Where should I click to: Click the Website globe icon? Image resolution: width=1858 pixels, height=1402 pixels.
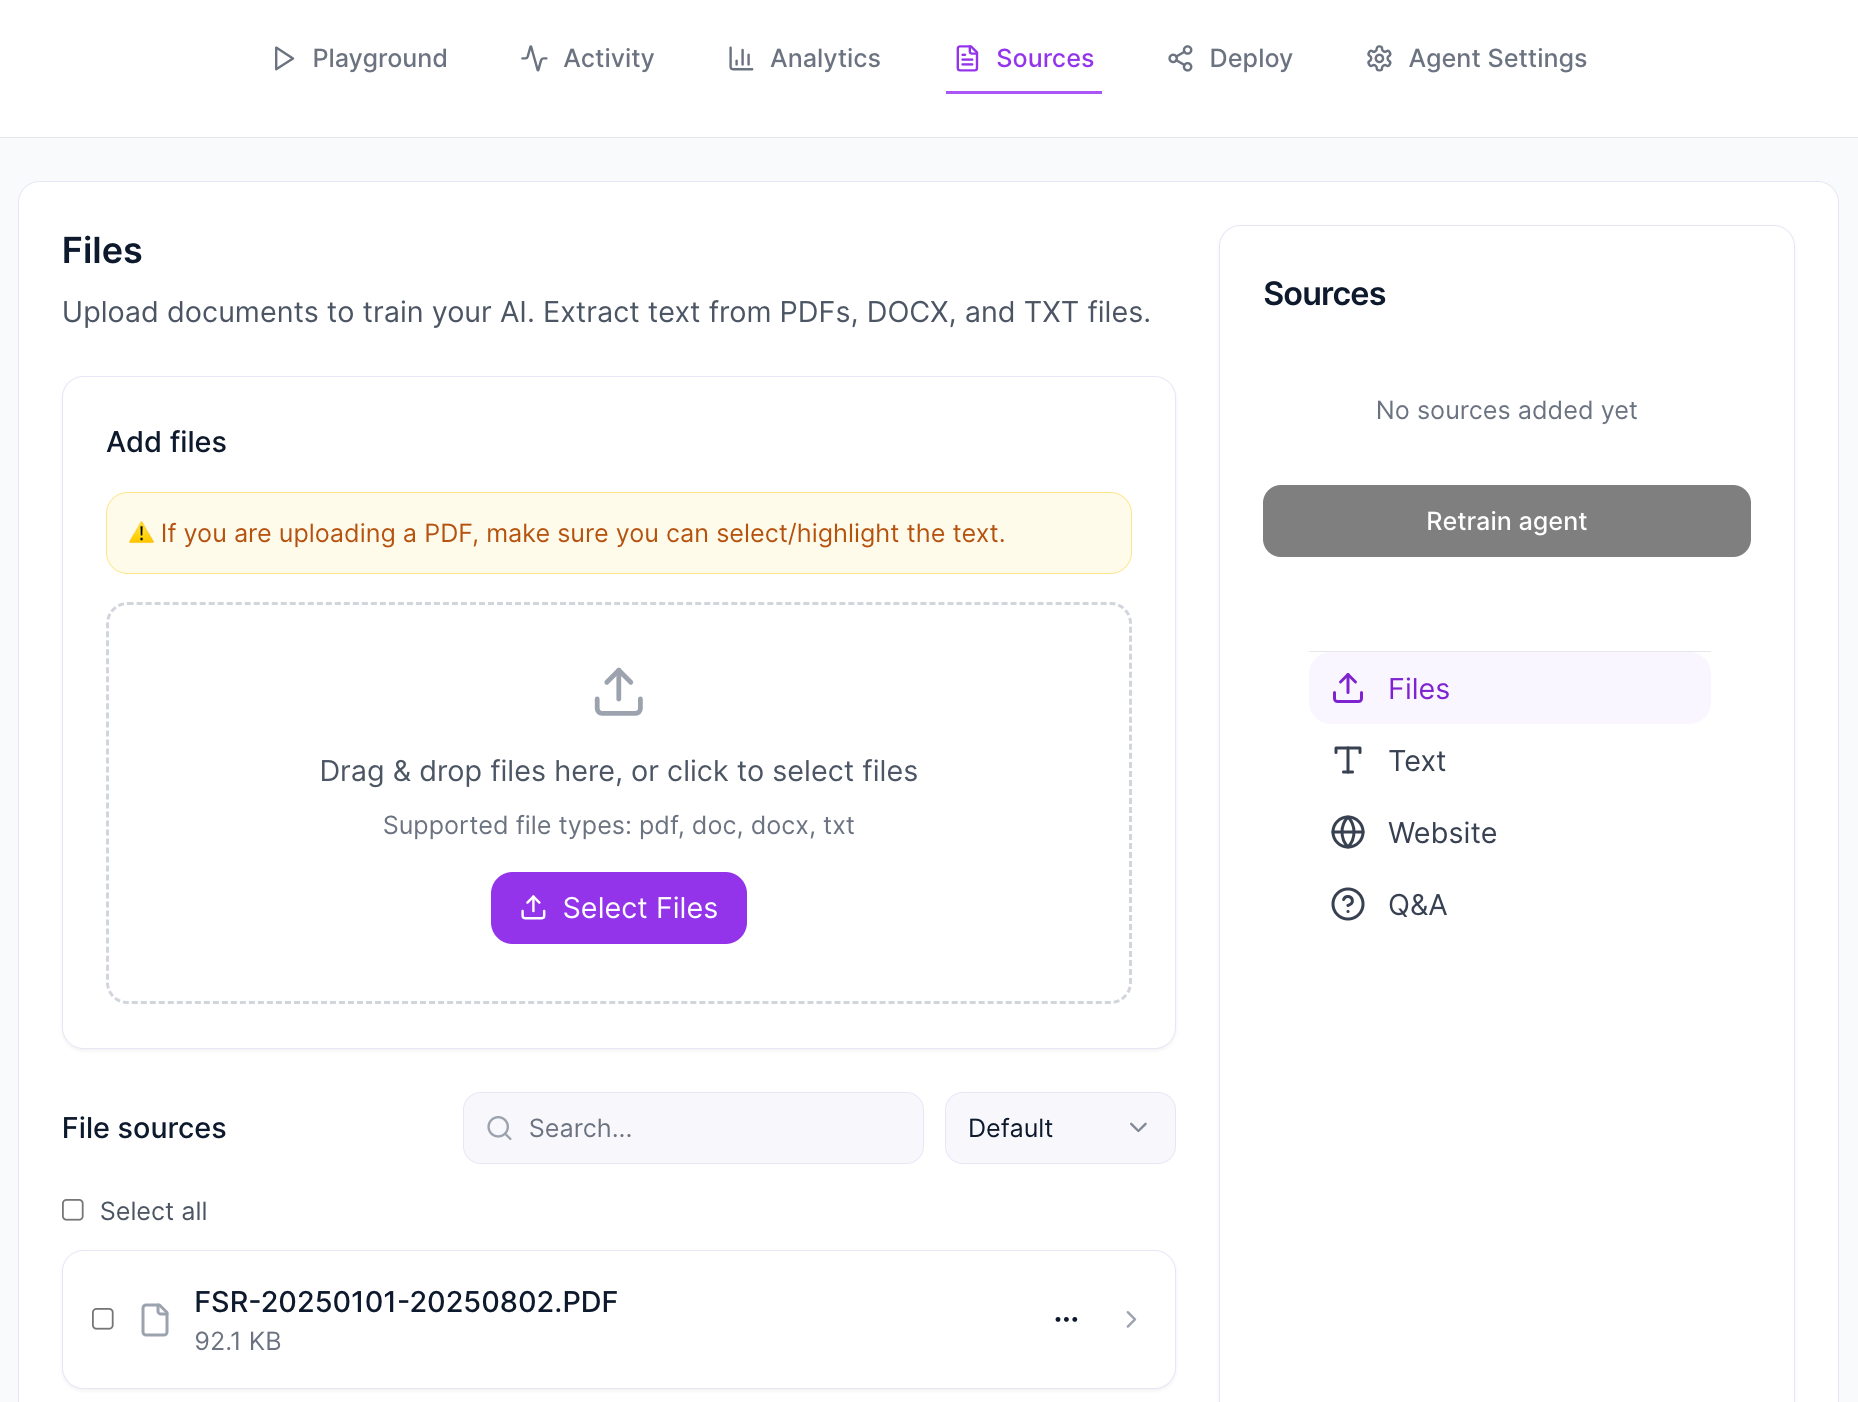(x=1348, y=832)
